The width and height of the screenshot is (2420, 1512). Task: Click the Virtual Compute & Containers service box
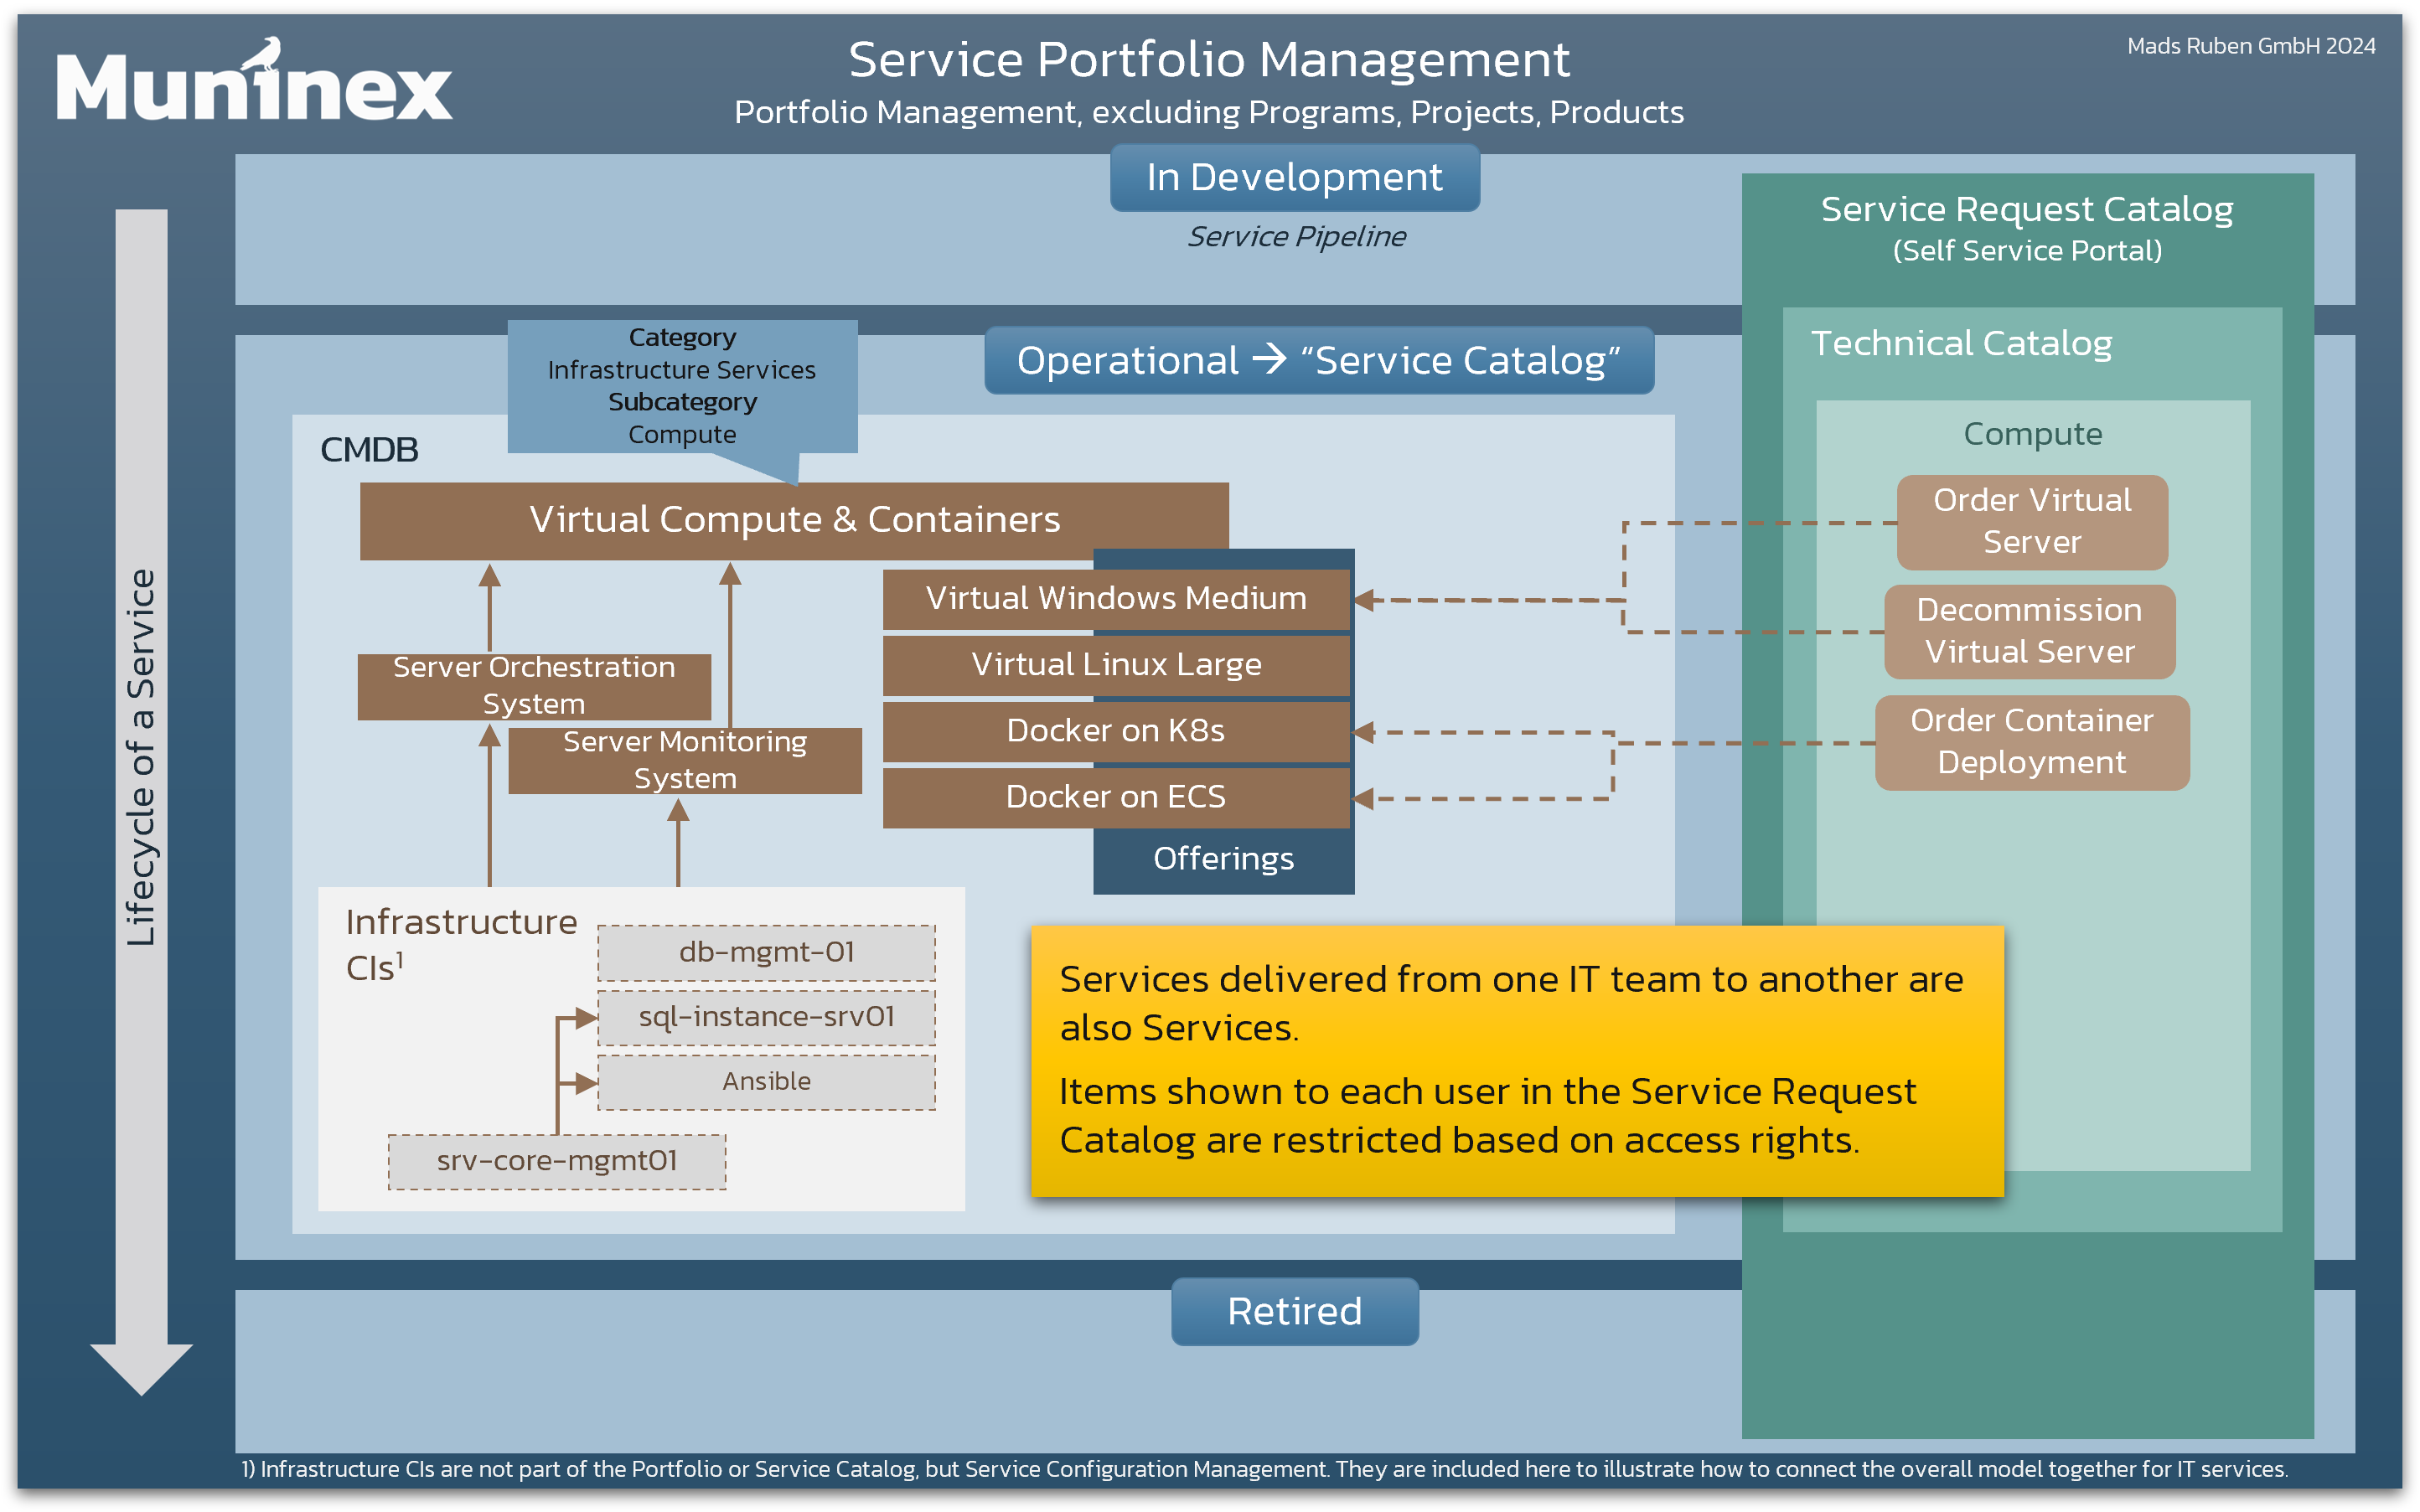pos(794,520)
